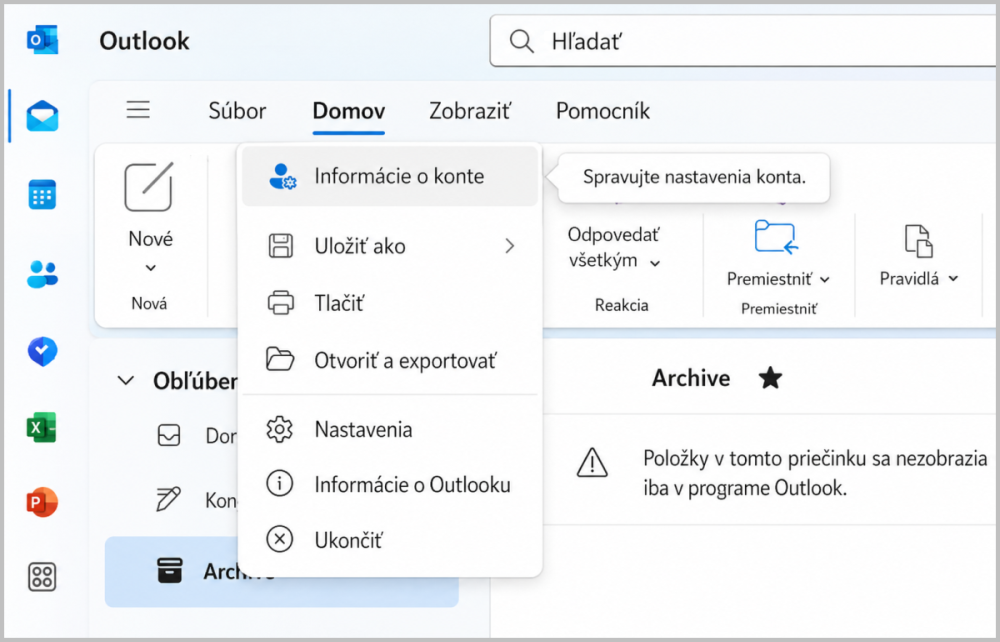
Task: Collapse the Obľúbené favorites section
Action: [126, 381]
